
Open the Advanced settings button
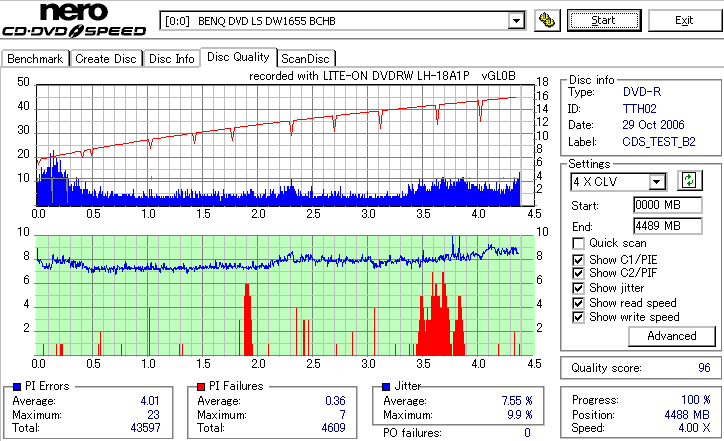click(672, 336)
